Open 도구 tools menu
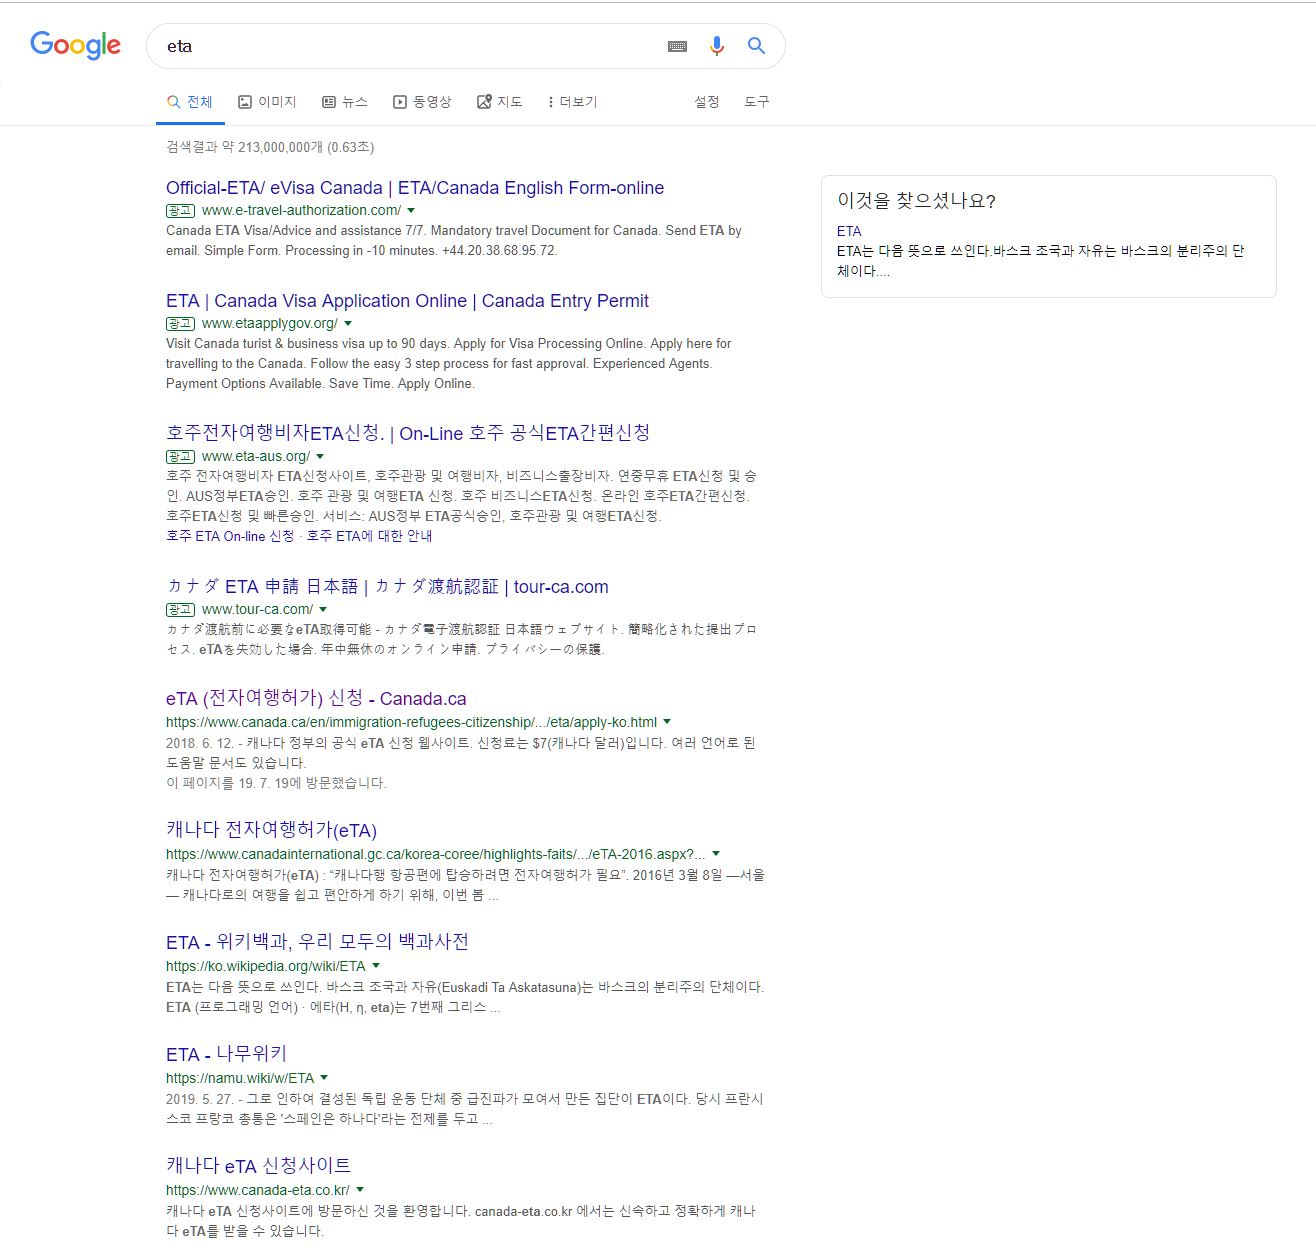The width and height of the screenshot is (1316, 1251). tap(757, 102)
